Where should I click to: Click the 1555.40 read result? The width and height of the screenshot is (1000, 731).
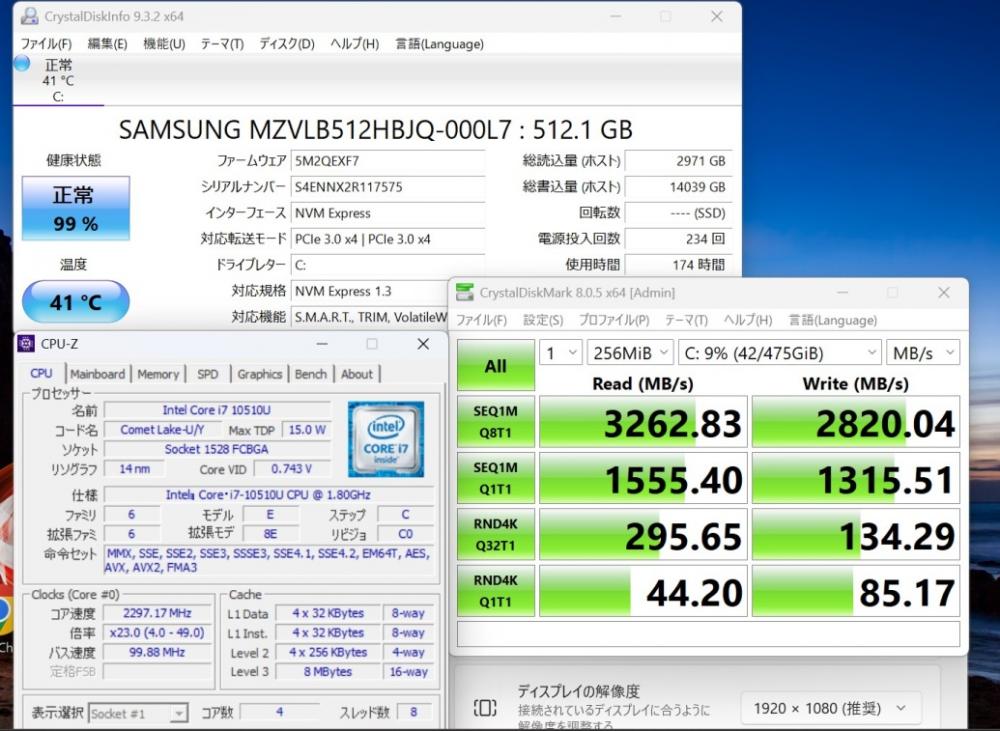tap(643, 478)
